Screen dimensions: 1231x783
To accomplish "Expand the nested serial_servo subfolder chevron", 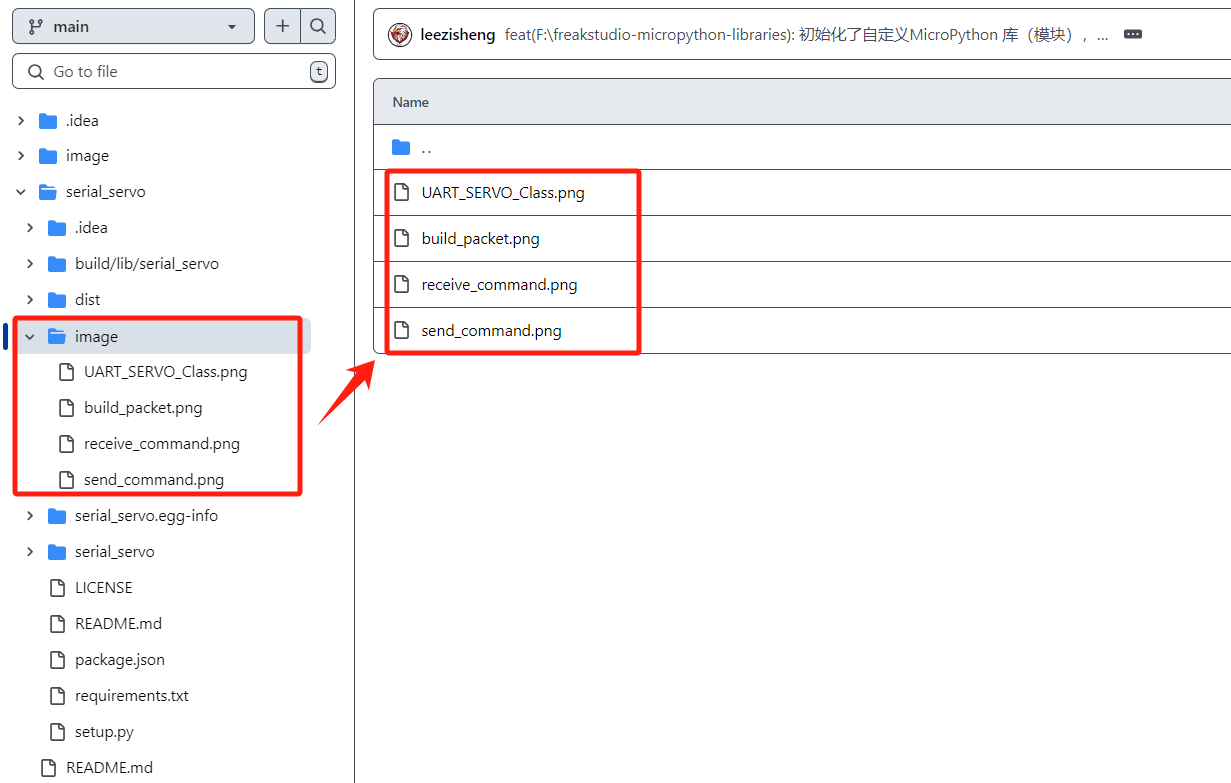I will [x=30, y=552].
